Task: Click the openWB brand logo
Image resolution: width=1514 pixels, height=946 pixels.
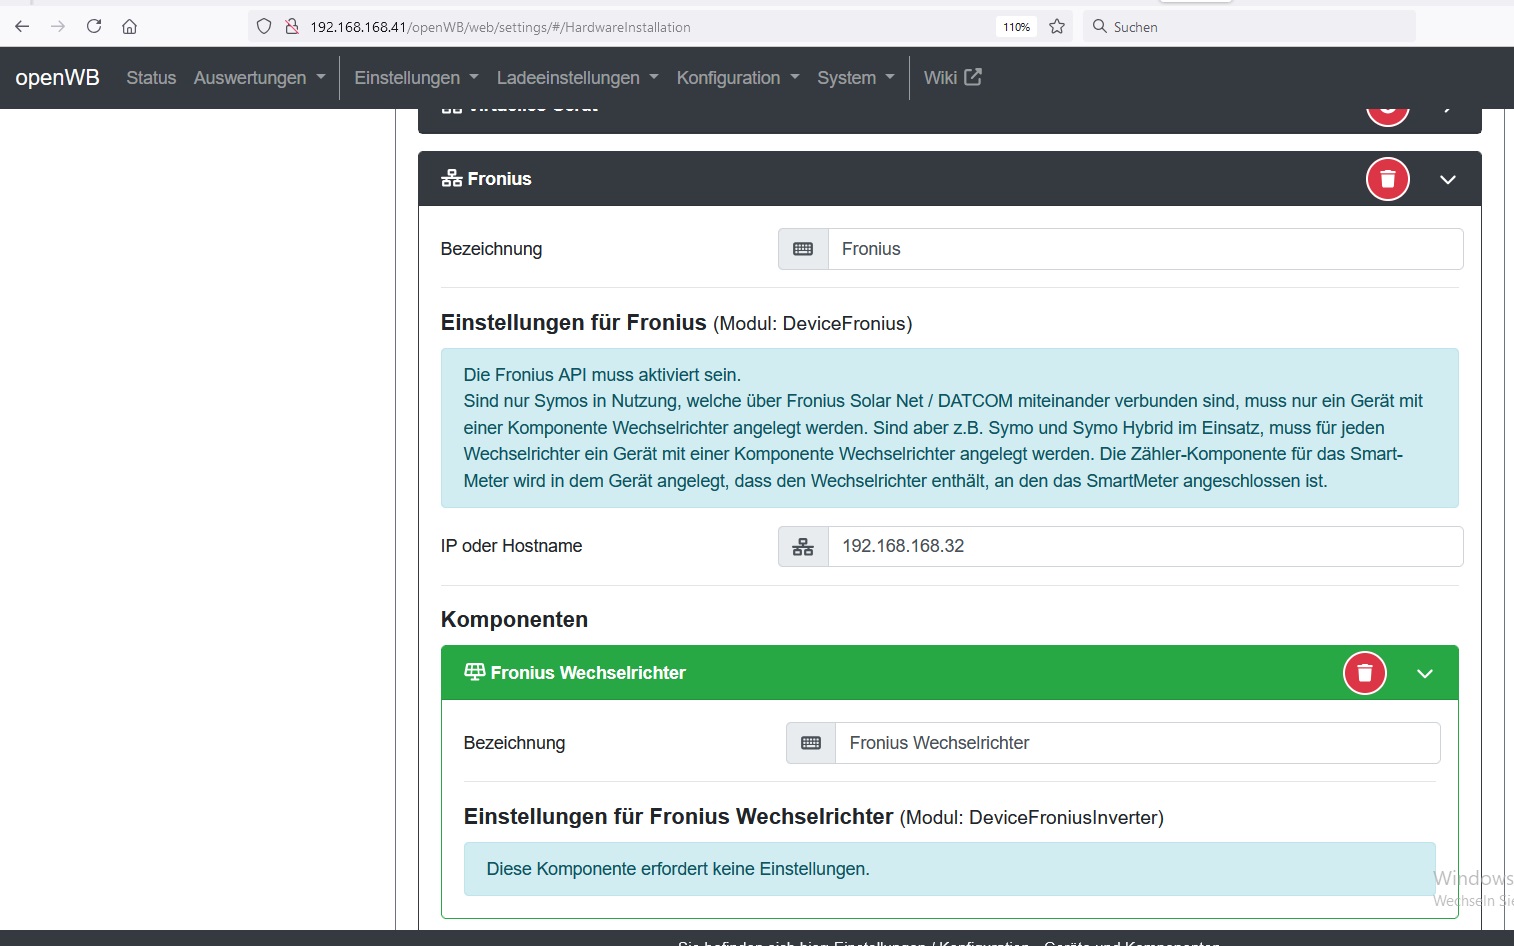Action: tap(57, 78)
